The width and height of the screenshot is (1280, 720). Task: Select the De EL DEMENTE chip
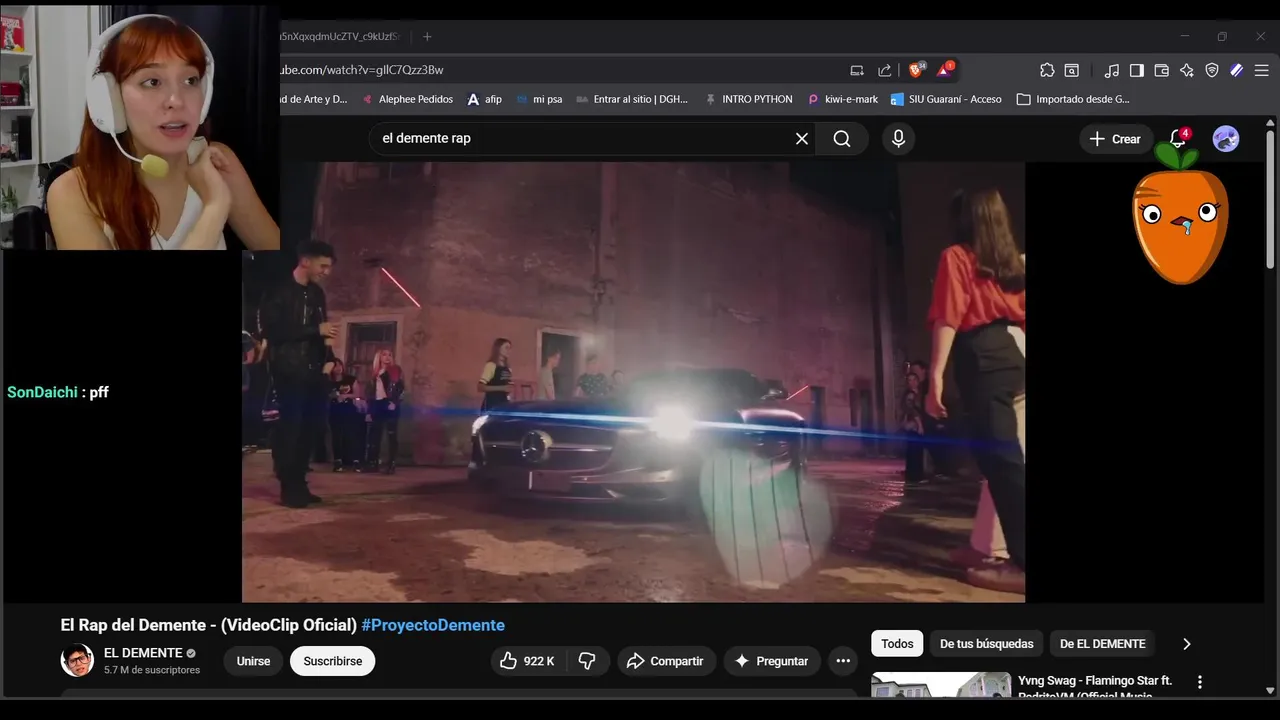pos(1102,644)
